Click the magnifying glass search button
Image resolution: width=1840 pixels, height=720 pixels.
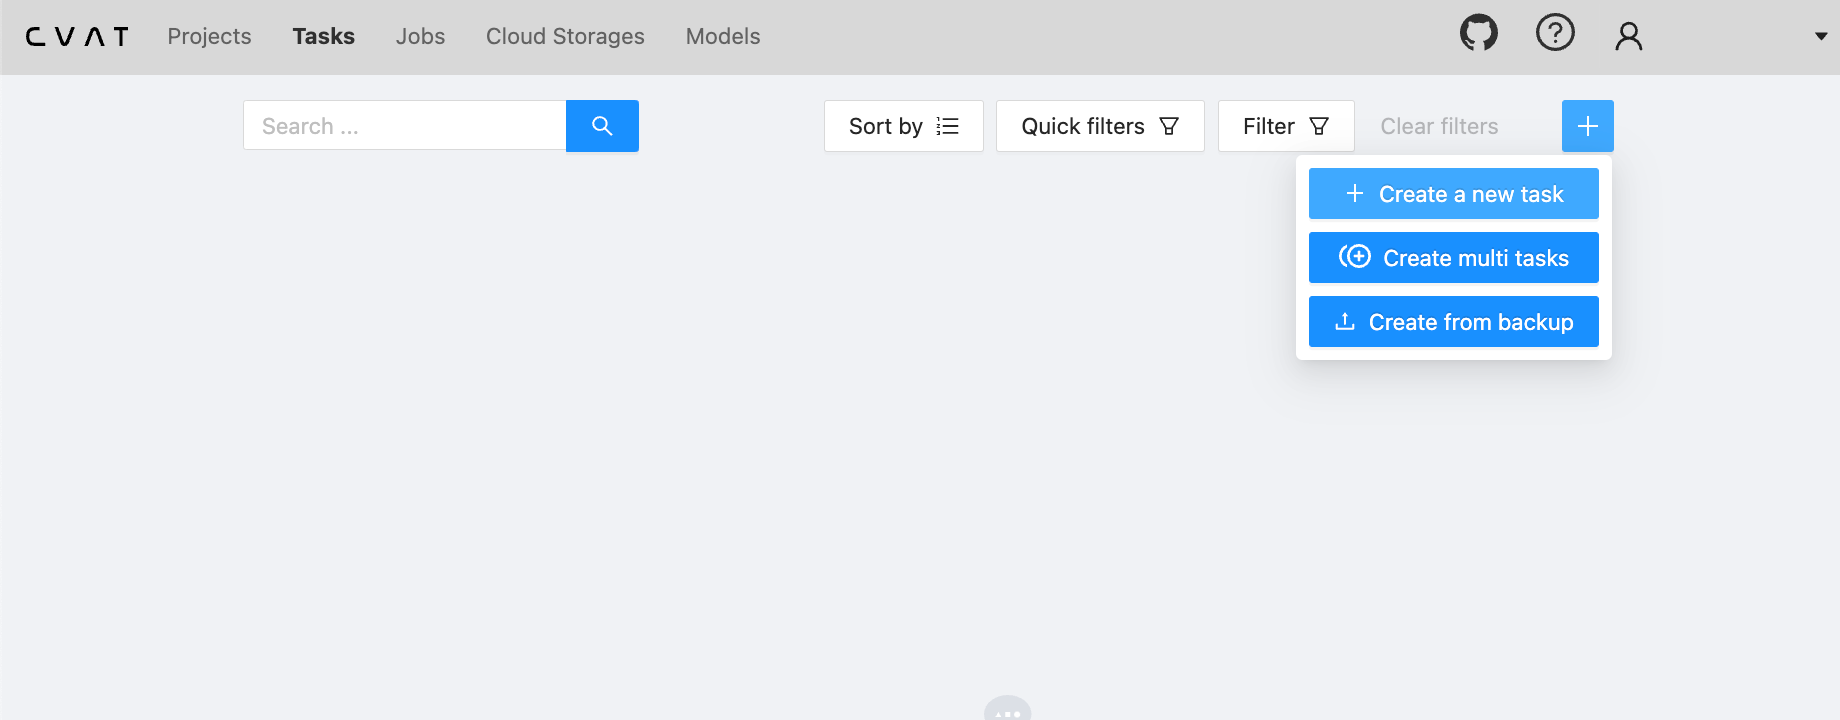602,126
